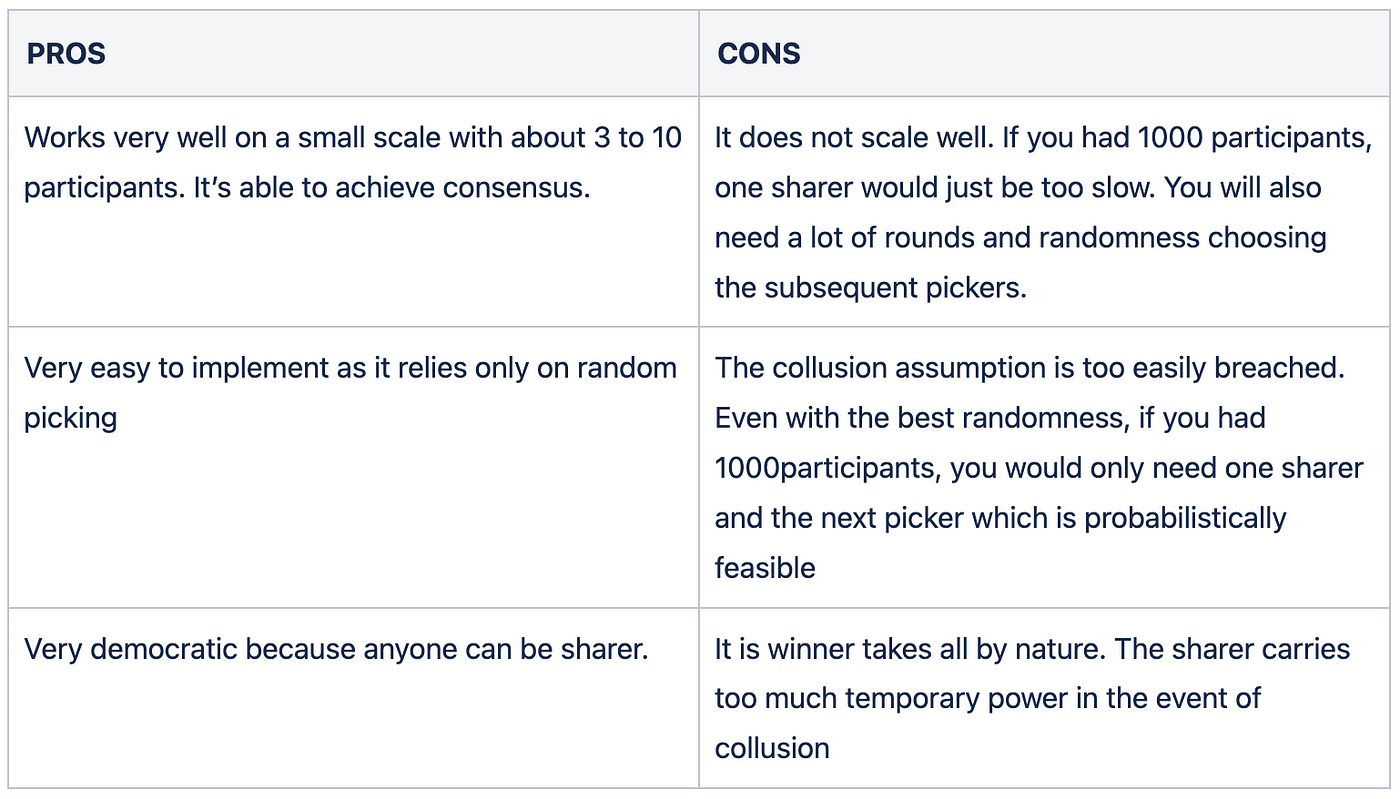Viewport: 1400px width, 799px height.
Task: Select the "It does not scale well" cell
Action: (x=1042, y=212)
